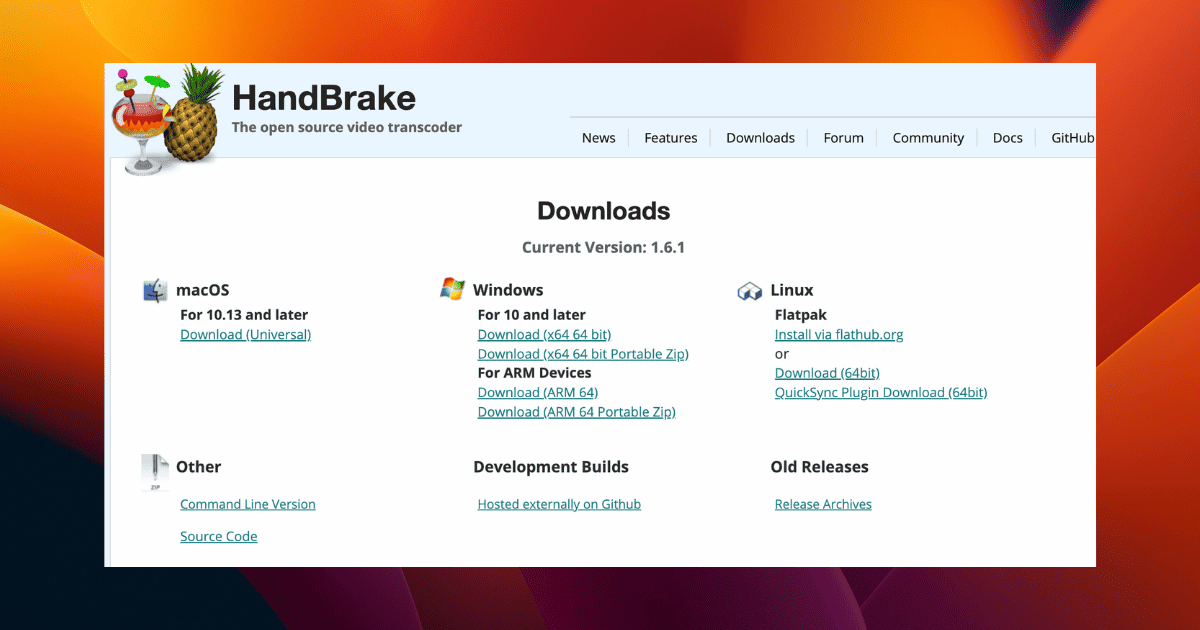The width and height of the screenshot is (1200, 630).
Task: Open Hosted externally on Github link
Action: point(559,505)
